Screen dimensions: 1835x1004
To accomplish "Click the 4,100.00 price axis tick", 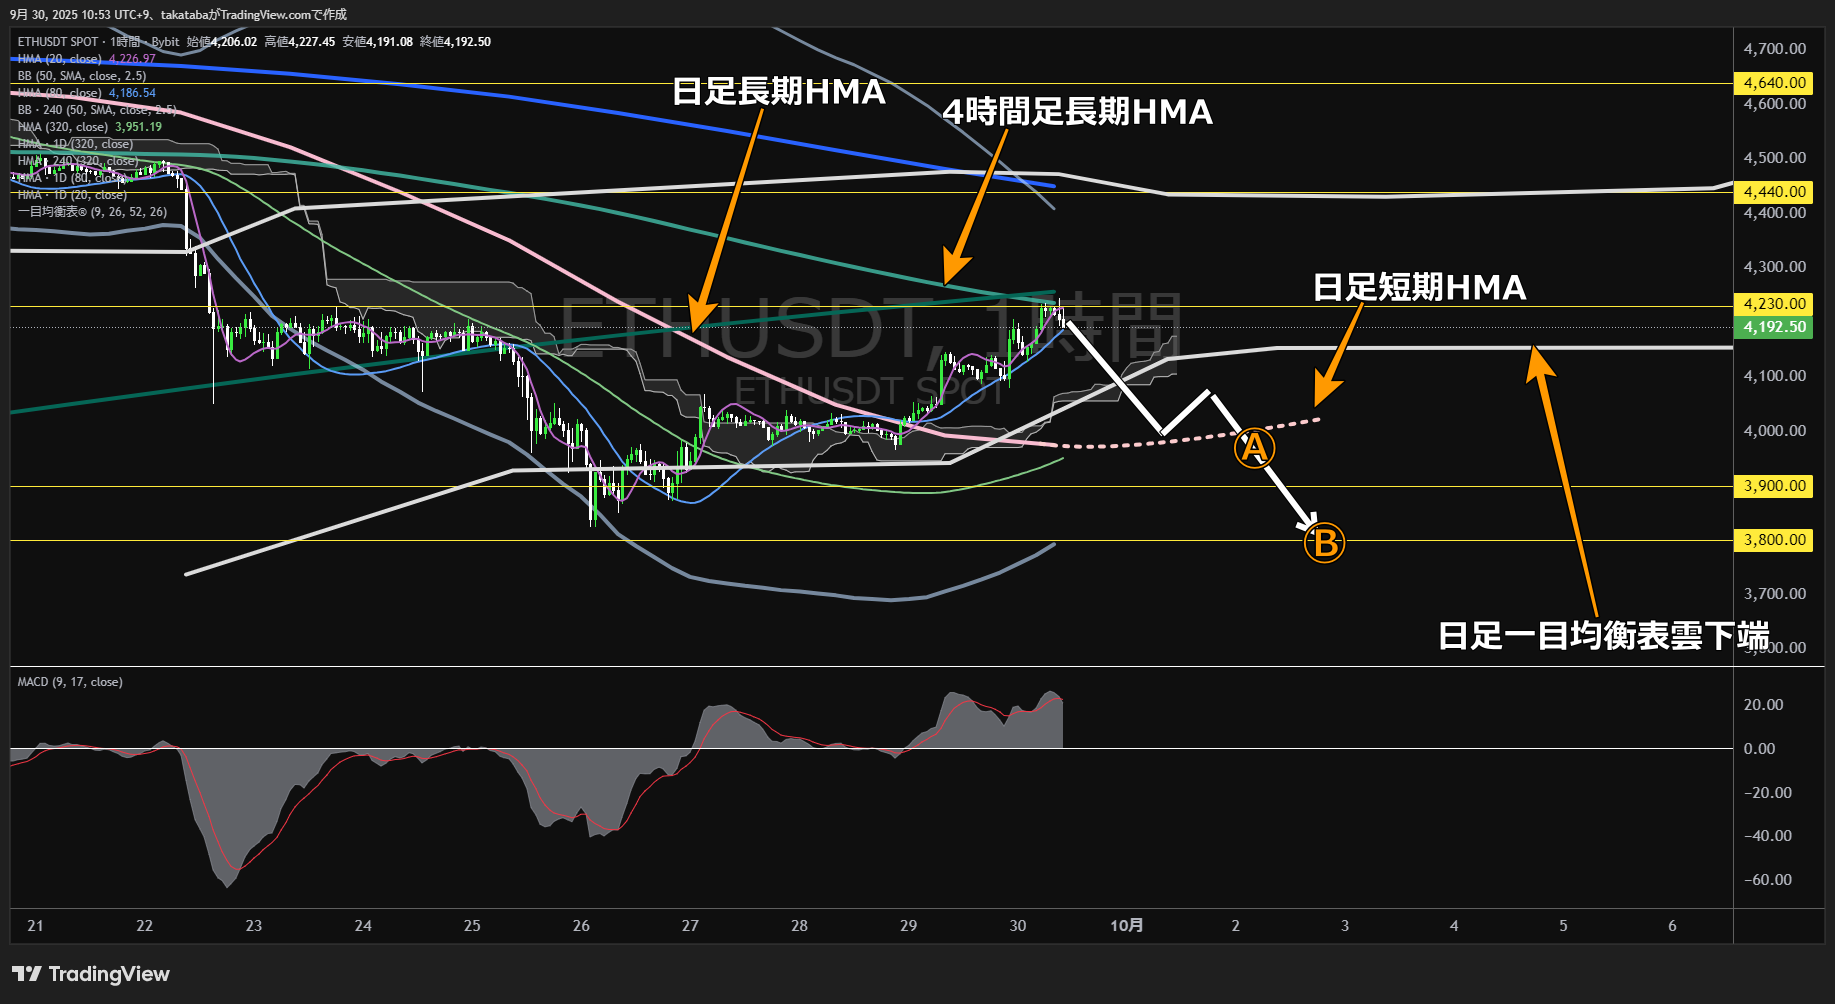I will click(1775, 376).
